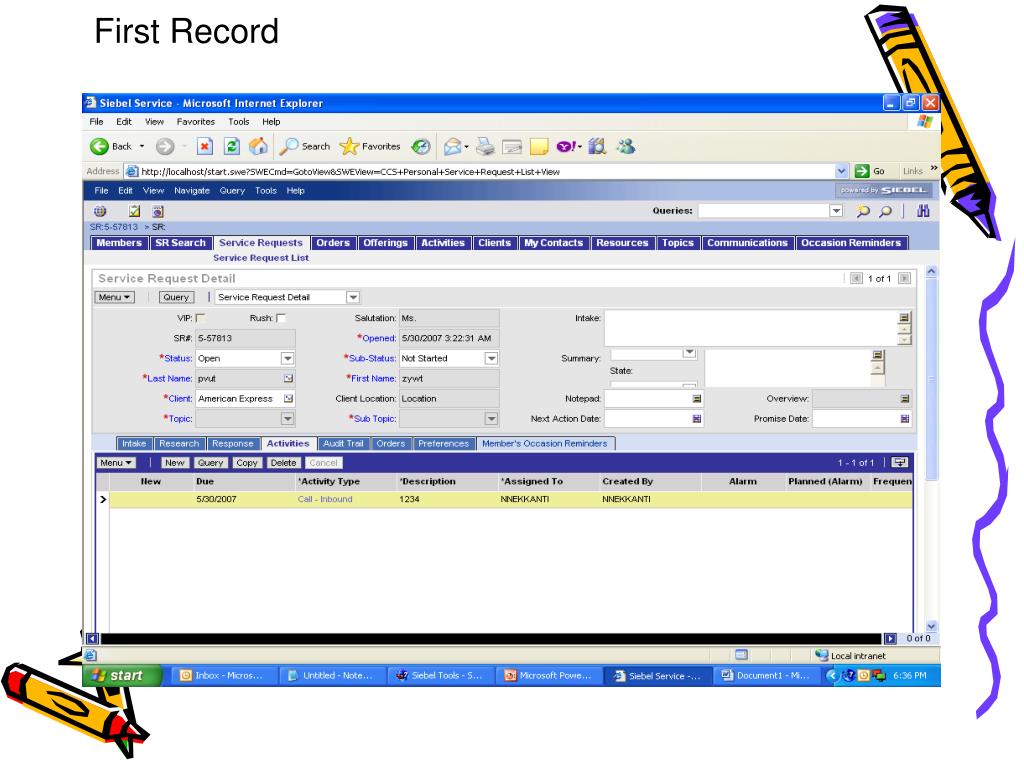Image resolution: width=1024 pixels, height=768 pixels.
Task: Open the Intake text editor icon
Action: point(904,317)
